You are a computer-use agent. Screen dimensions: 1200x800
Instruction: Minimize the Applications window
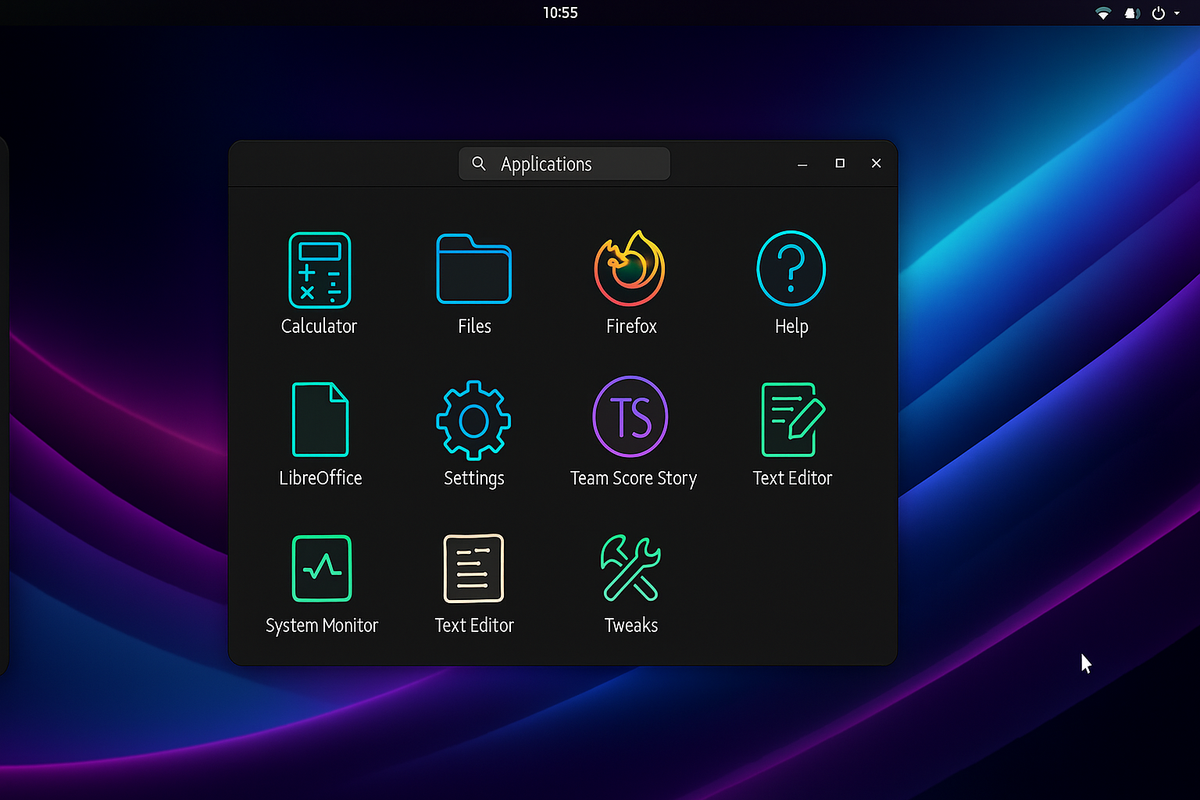pos(802,164)
